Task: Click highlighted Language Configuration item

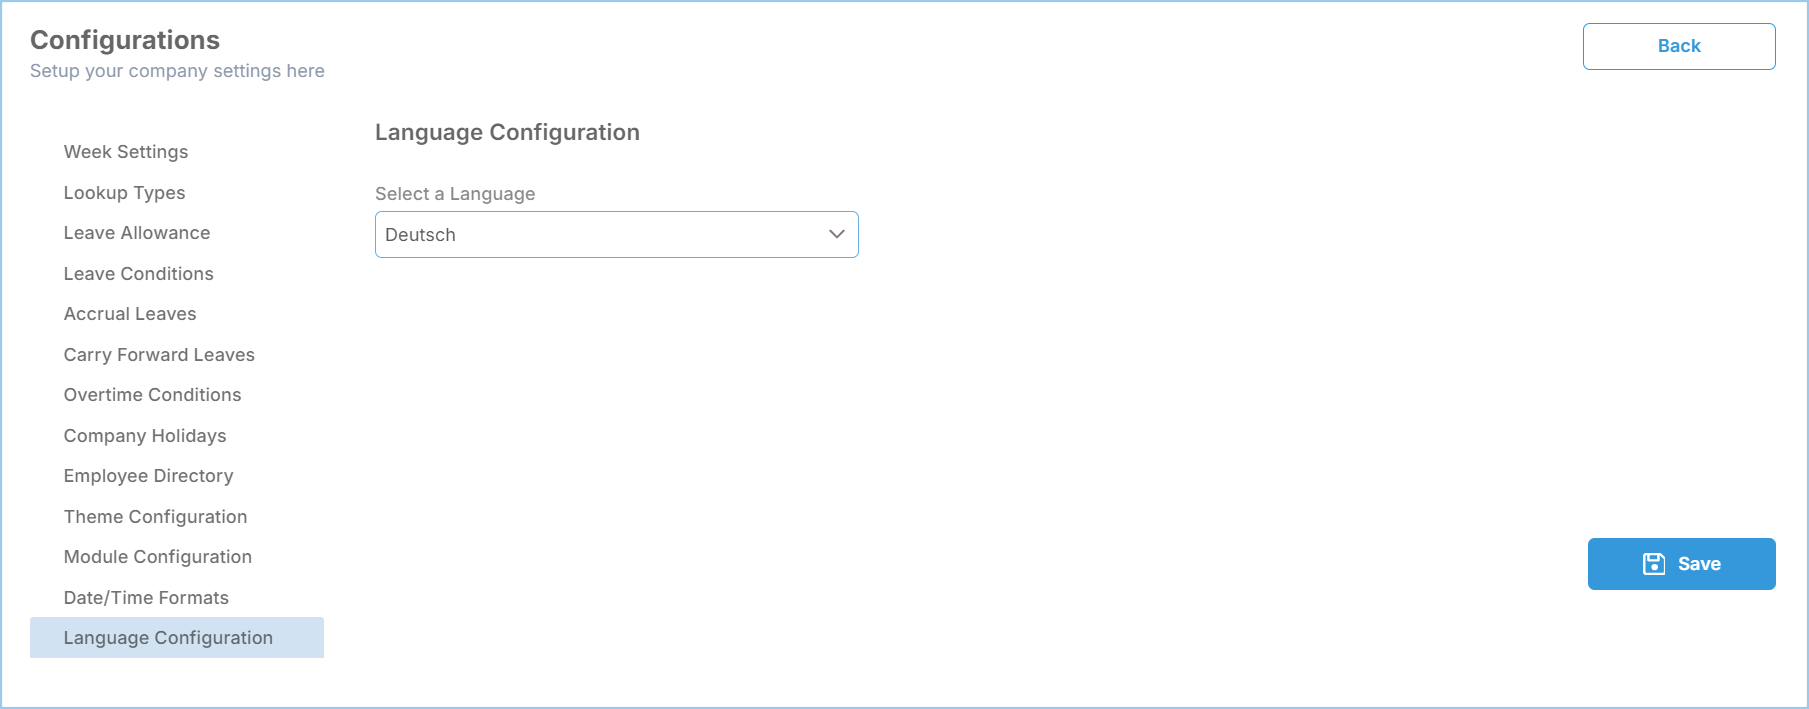Action: click(x=177, y=638)
